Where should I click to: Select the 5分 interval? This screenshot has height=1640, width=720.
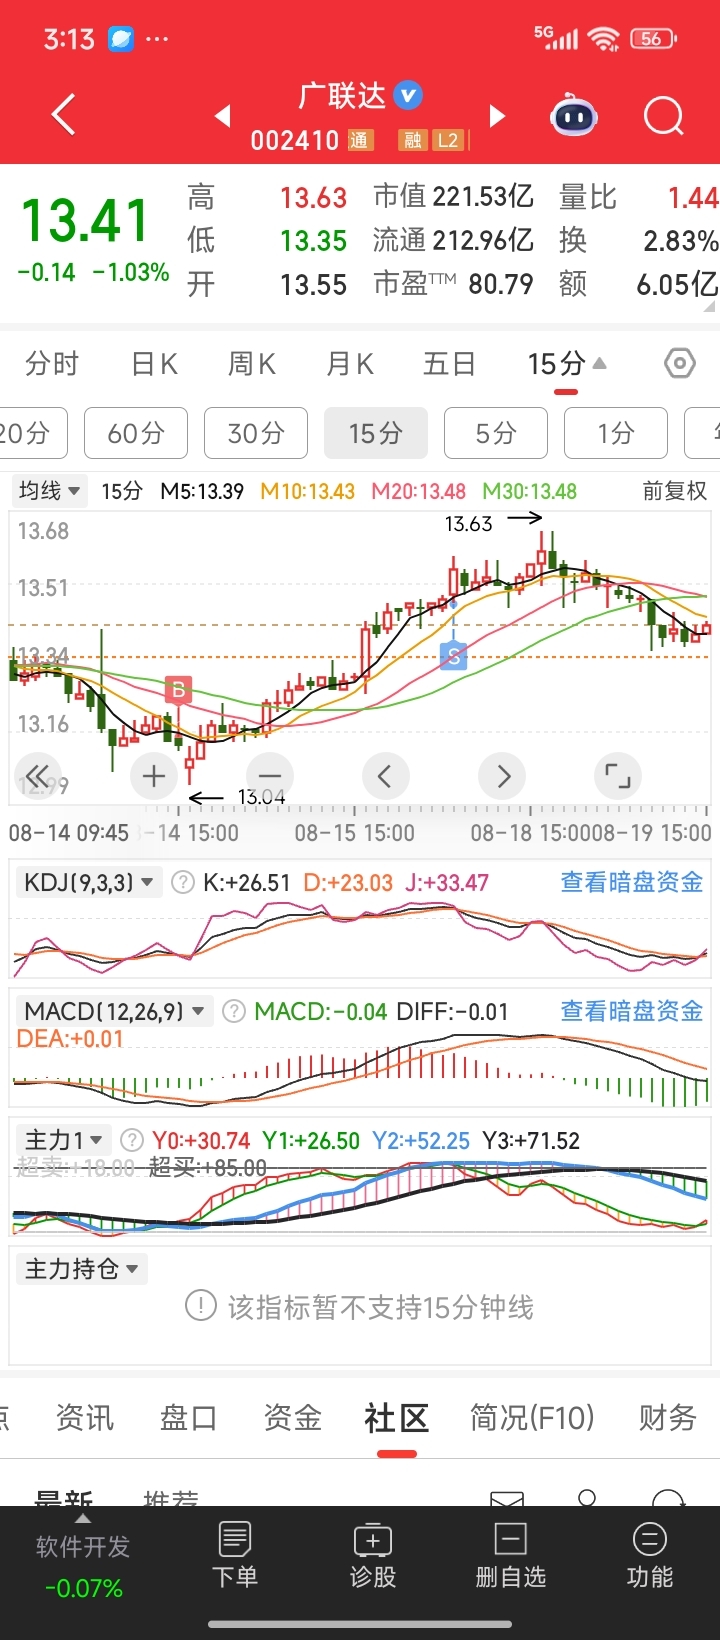[x=496, y=433]
